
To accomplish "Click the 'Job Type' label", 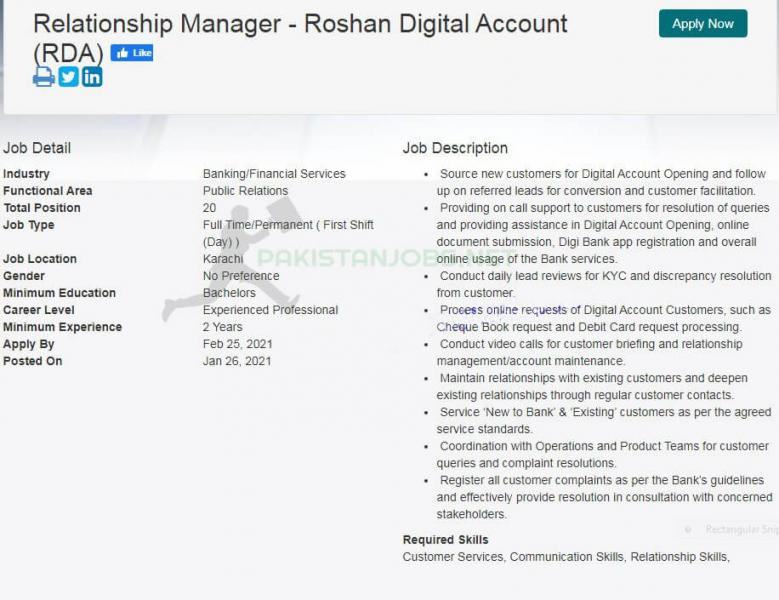I will (29, 225).
